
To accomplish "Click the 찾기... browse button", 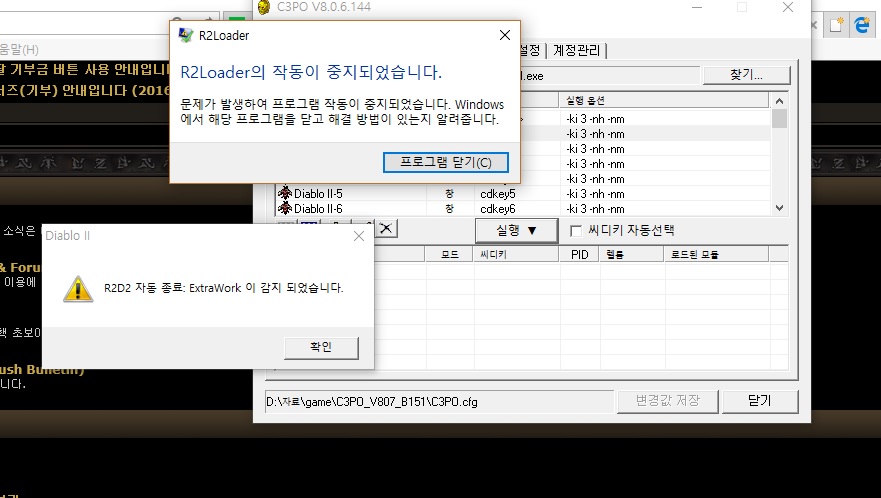I will tap(746, 75).
